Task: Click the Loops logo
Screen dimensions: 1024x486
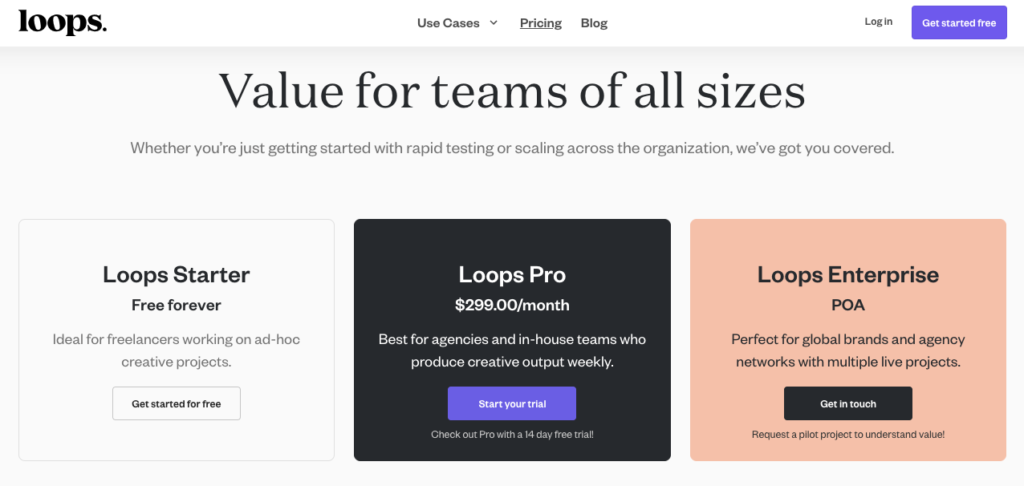Action: click(x=62, y=22)
